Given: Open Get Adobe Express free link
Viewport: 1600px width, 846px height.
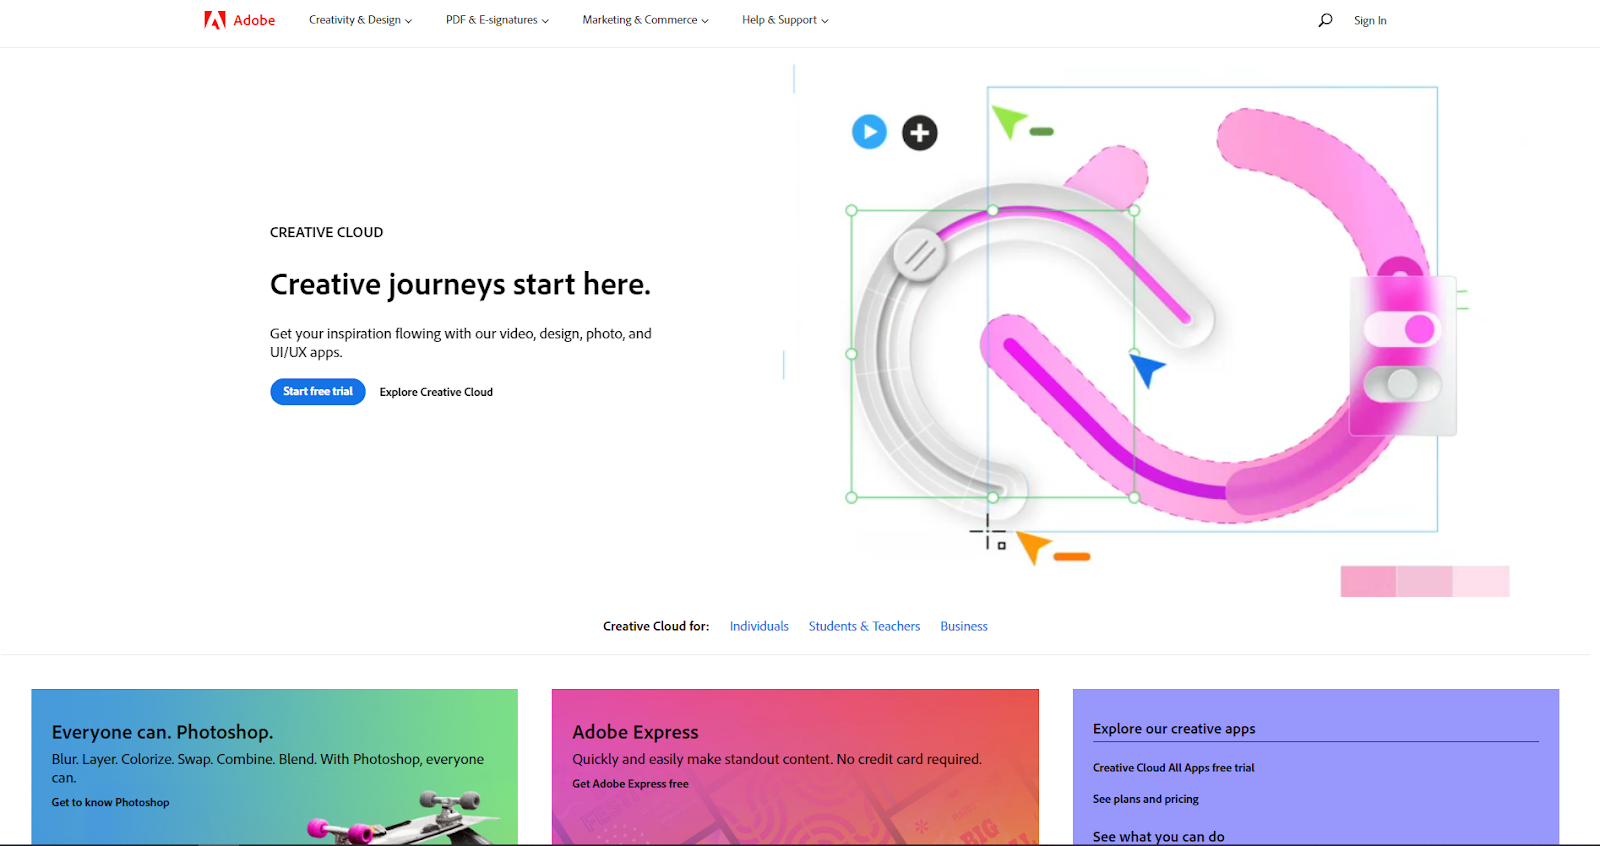Looking at the screenshot, I should 630,784.
